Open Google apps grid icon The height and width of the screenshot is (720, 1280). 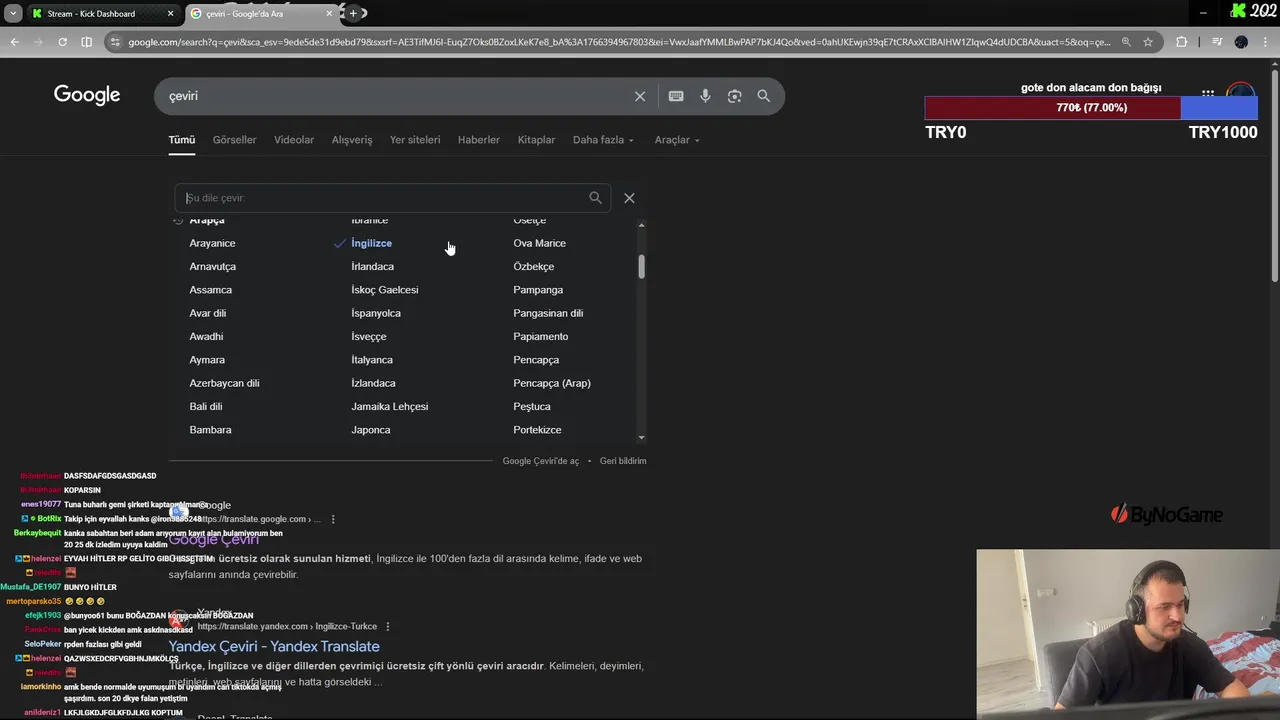tap(1208, 93)
